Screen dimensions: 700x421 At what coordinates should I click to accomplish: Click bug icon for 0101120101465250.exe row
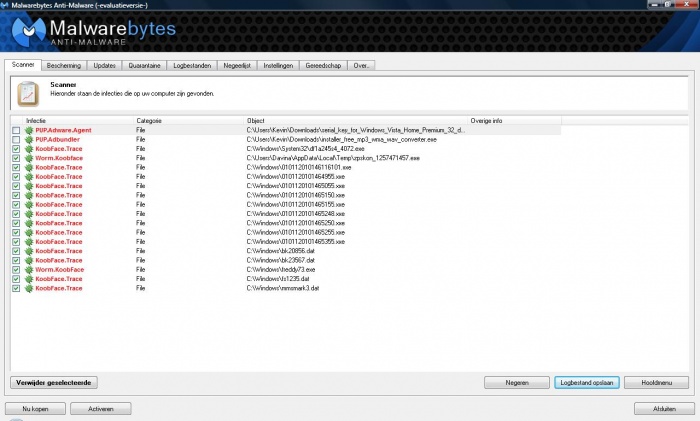click(29, 223)
